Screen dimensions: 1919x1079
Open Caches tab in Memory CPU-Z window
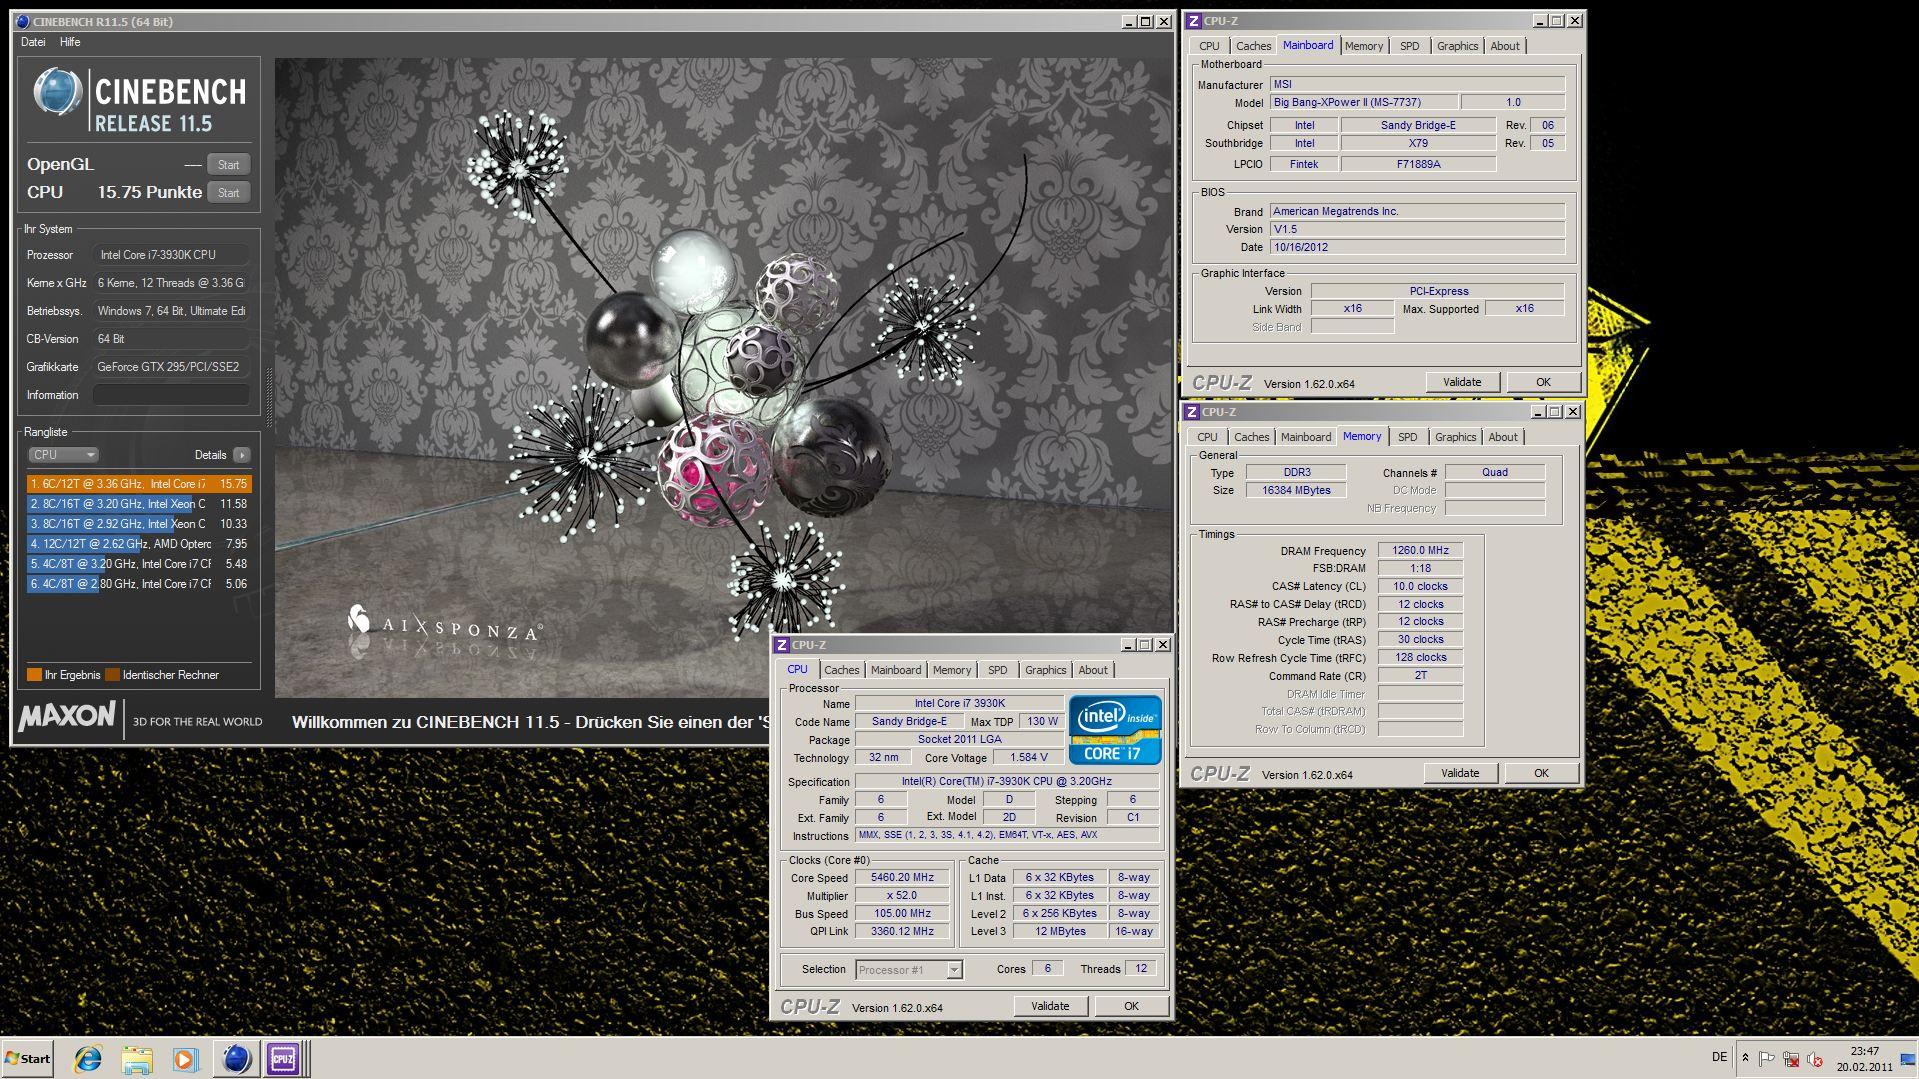(1251, 437)
